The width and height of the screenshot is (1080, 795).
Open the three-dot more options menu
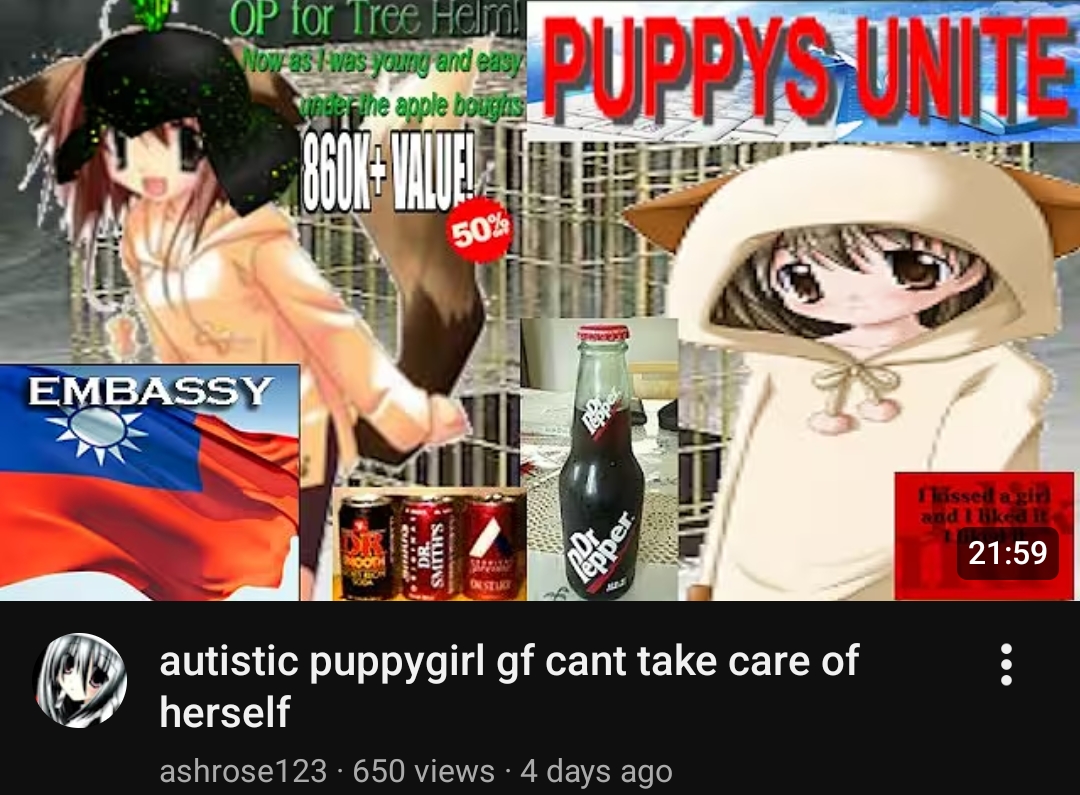[1006, 665]
